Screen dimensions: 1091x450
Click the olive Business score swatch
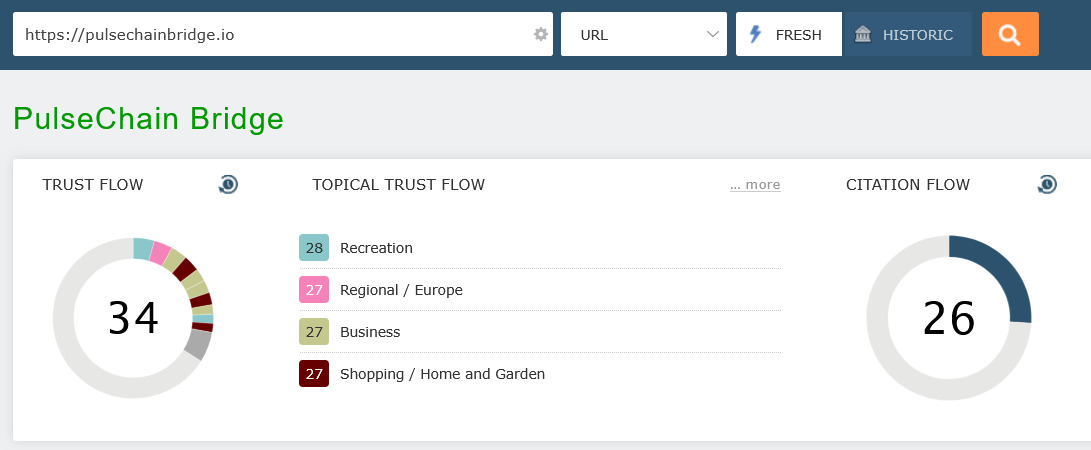(314, 332)
